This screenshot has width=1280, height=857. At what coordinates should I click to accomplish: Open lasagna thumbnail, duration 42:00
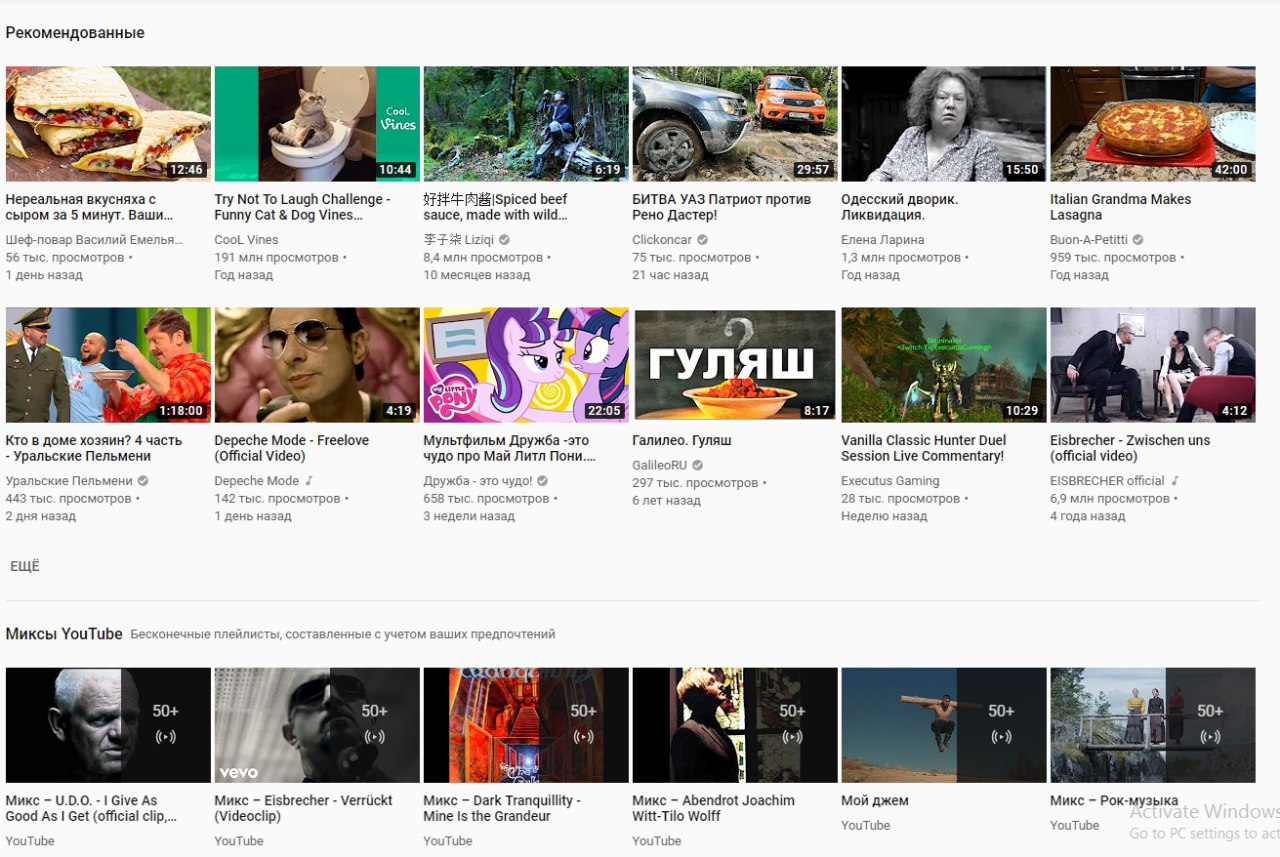pos(1153,124)
